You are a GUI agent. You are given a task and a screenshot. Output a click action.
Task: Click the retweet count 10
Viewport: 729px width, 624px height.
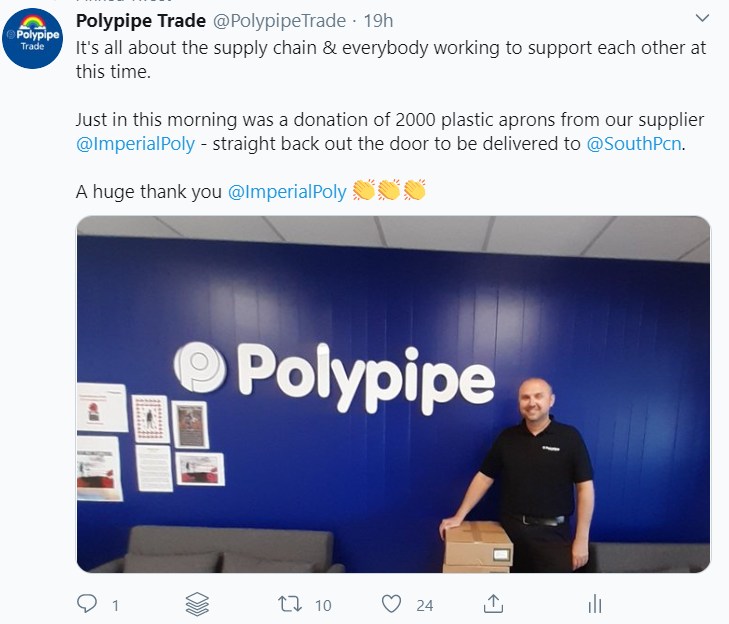[323, 605]
